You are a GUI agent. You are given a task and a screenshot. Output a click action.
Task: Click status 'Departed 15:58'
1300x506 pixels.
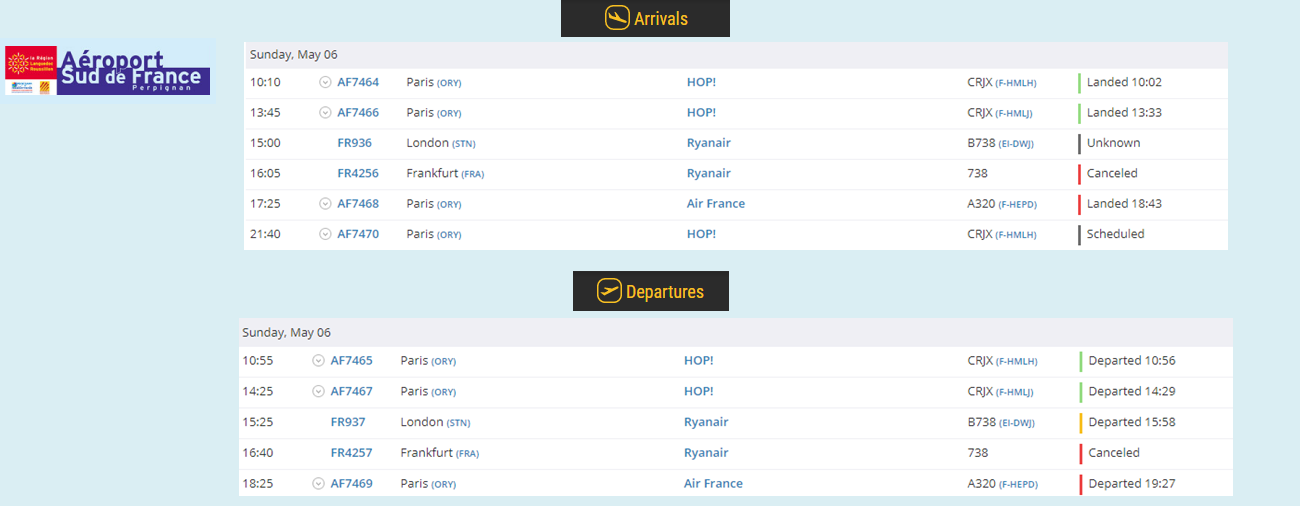coord(1132,422)
